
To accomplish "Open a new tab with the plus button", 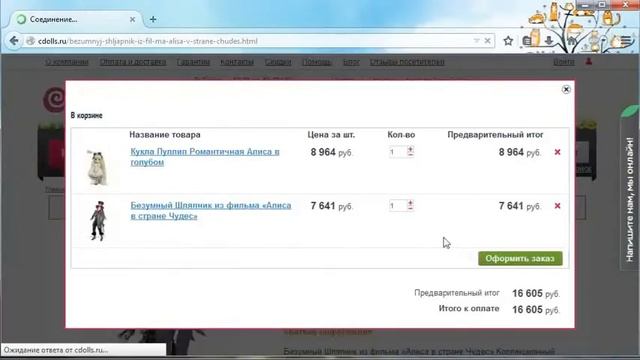I will point(153,19).
